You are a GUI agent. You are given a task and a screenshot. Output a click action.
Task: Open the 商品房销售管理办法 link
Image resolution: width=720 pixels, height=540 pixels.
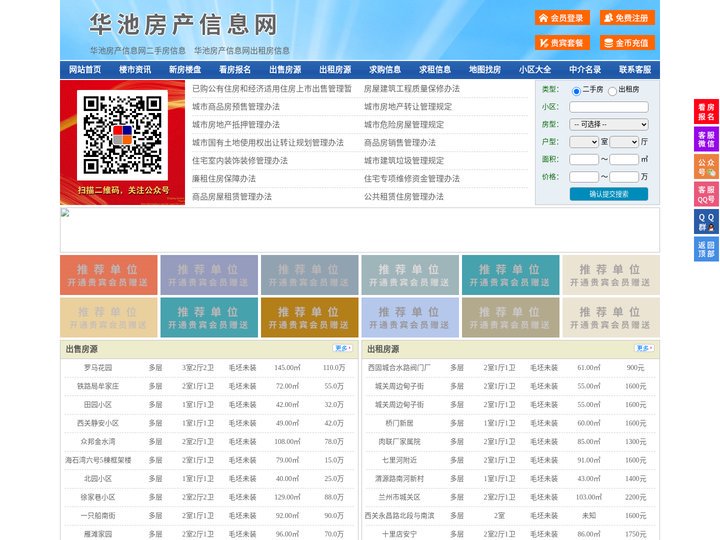point(400,143)
